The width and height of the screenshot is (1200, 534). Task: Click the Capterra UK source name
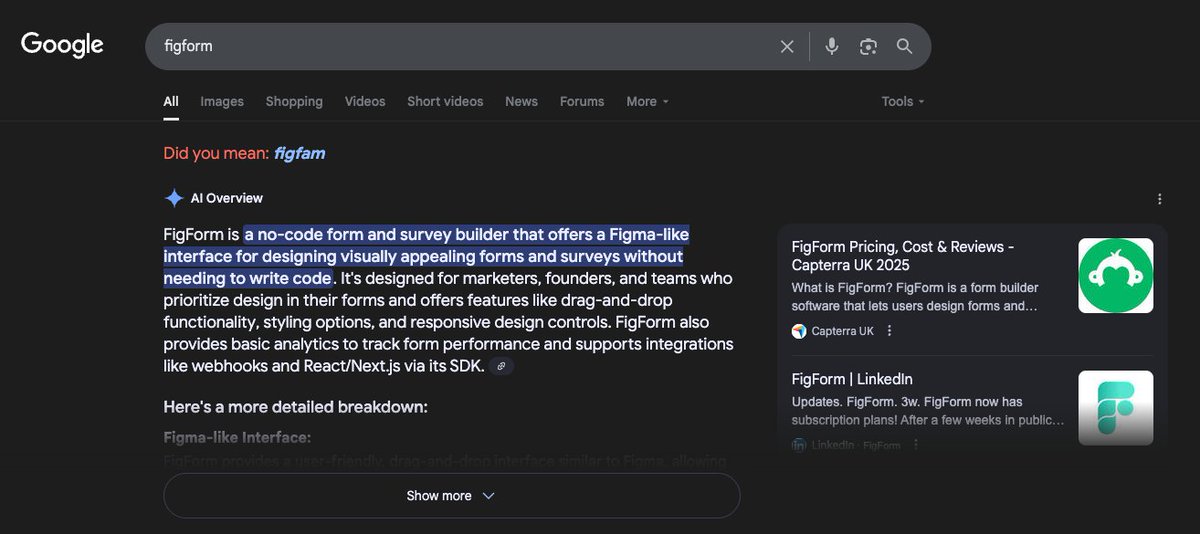tap(842, 331)
